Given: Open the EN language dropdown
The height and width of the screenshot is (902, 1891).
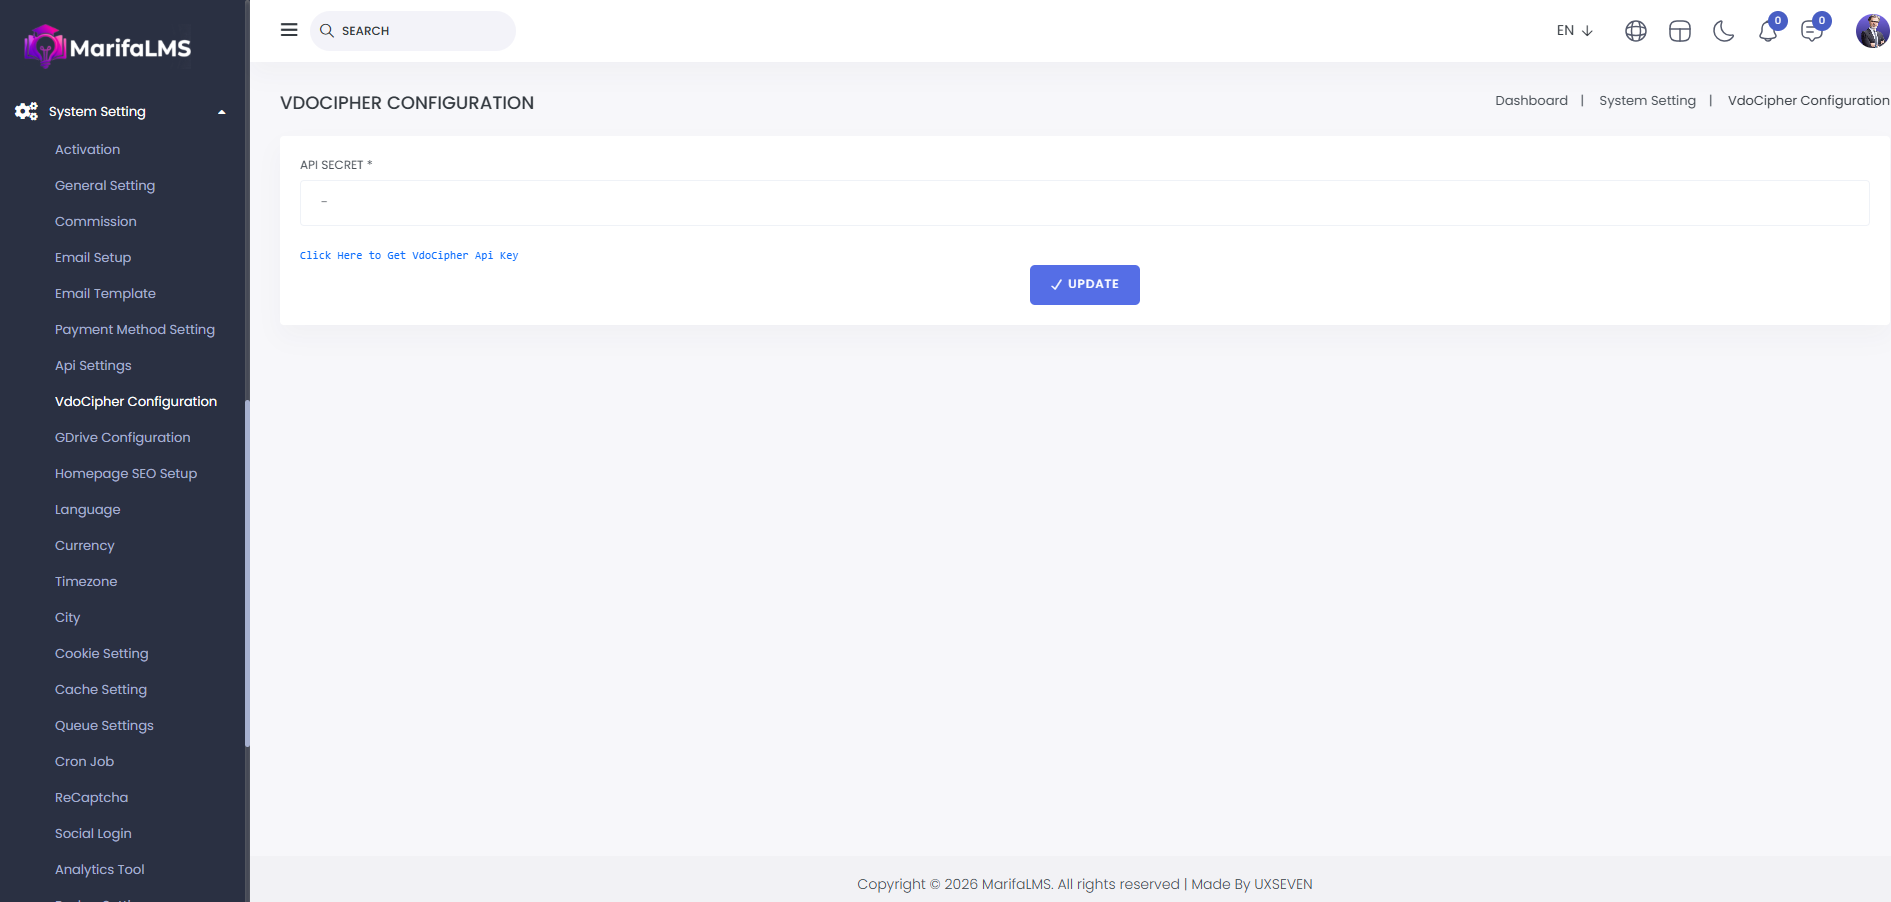Looking at the screenshot, I should [x=1574, y=31].
